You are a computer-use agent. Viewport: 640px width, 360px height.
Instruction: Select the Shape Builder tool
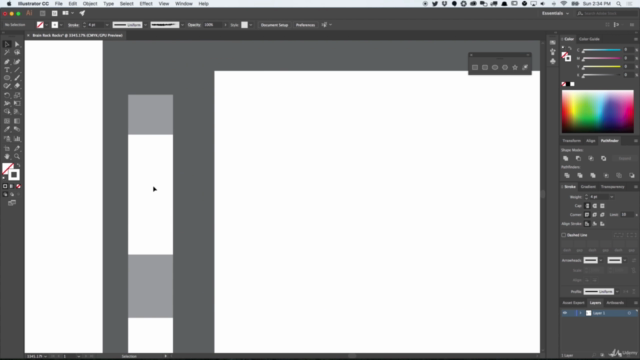click(x=7, y=111)
